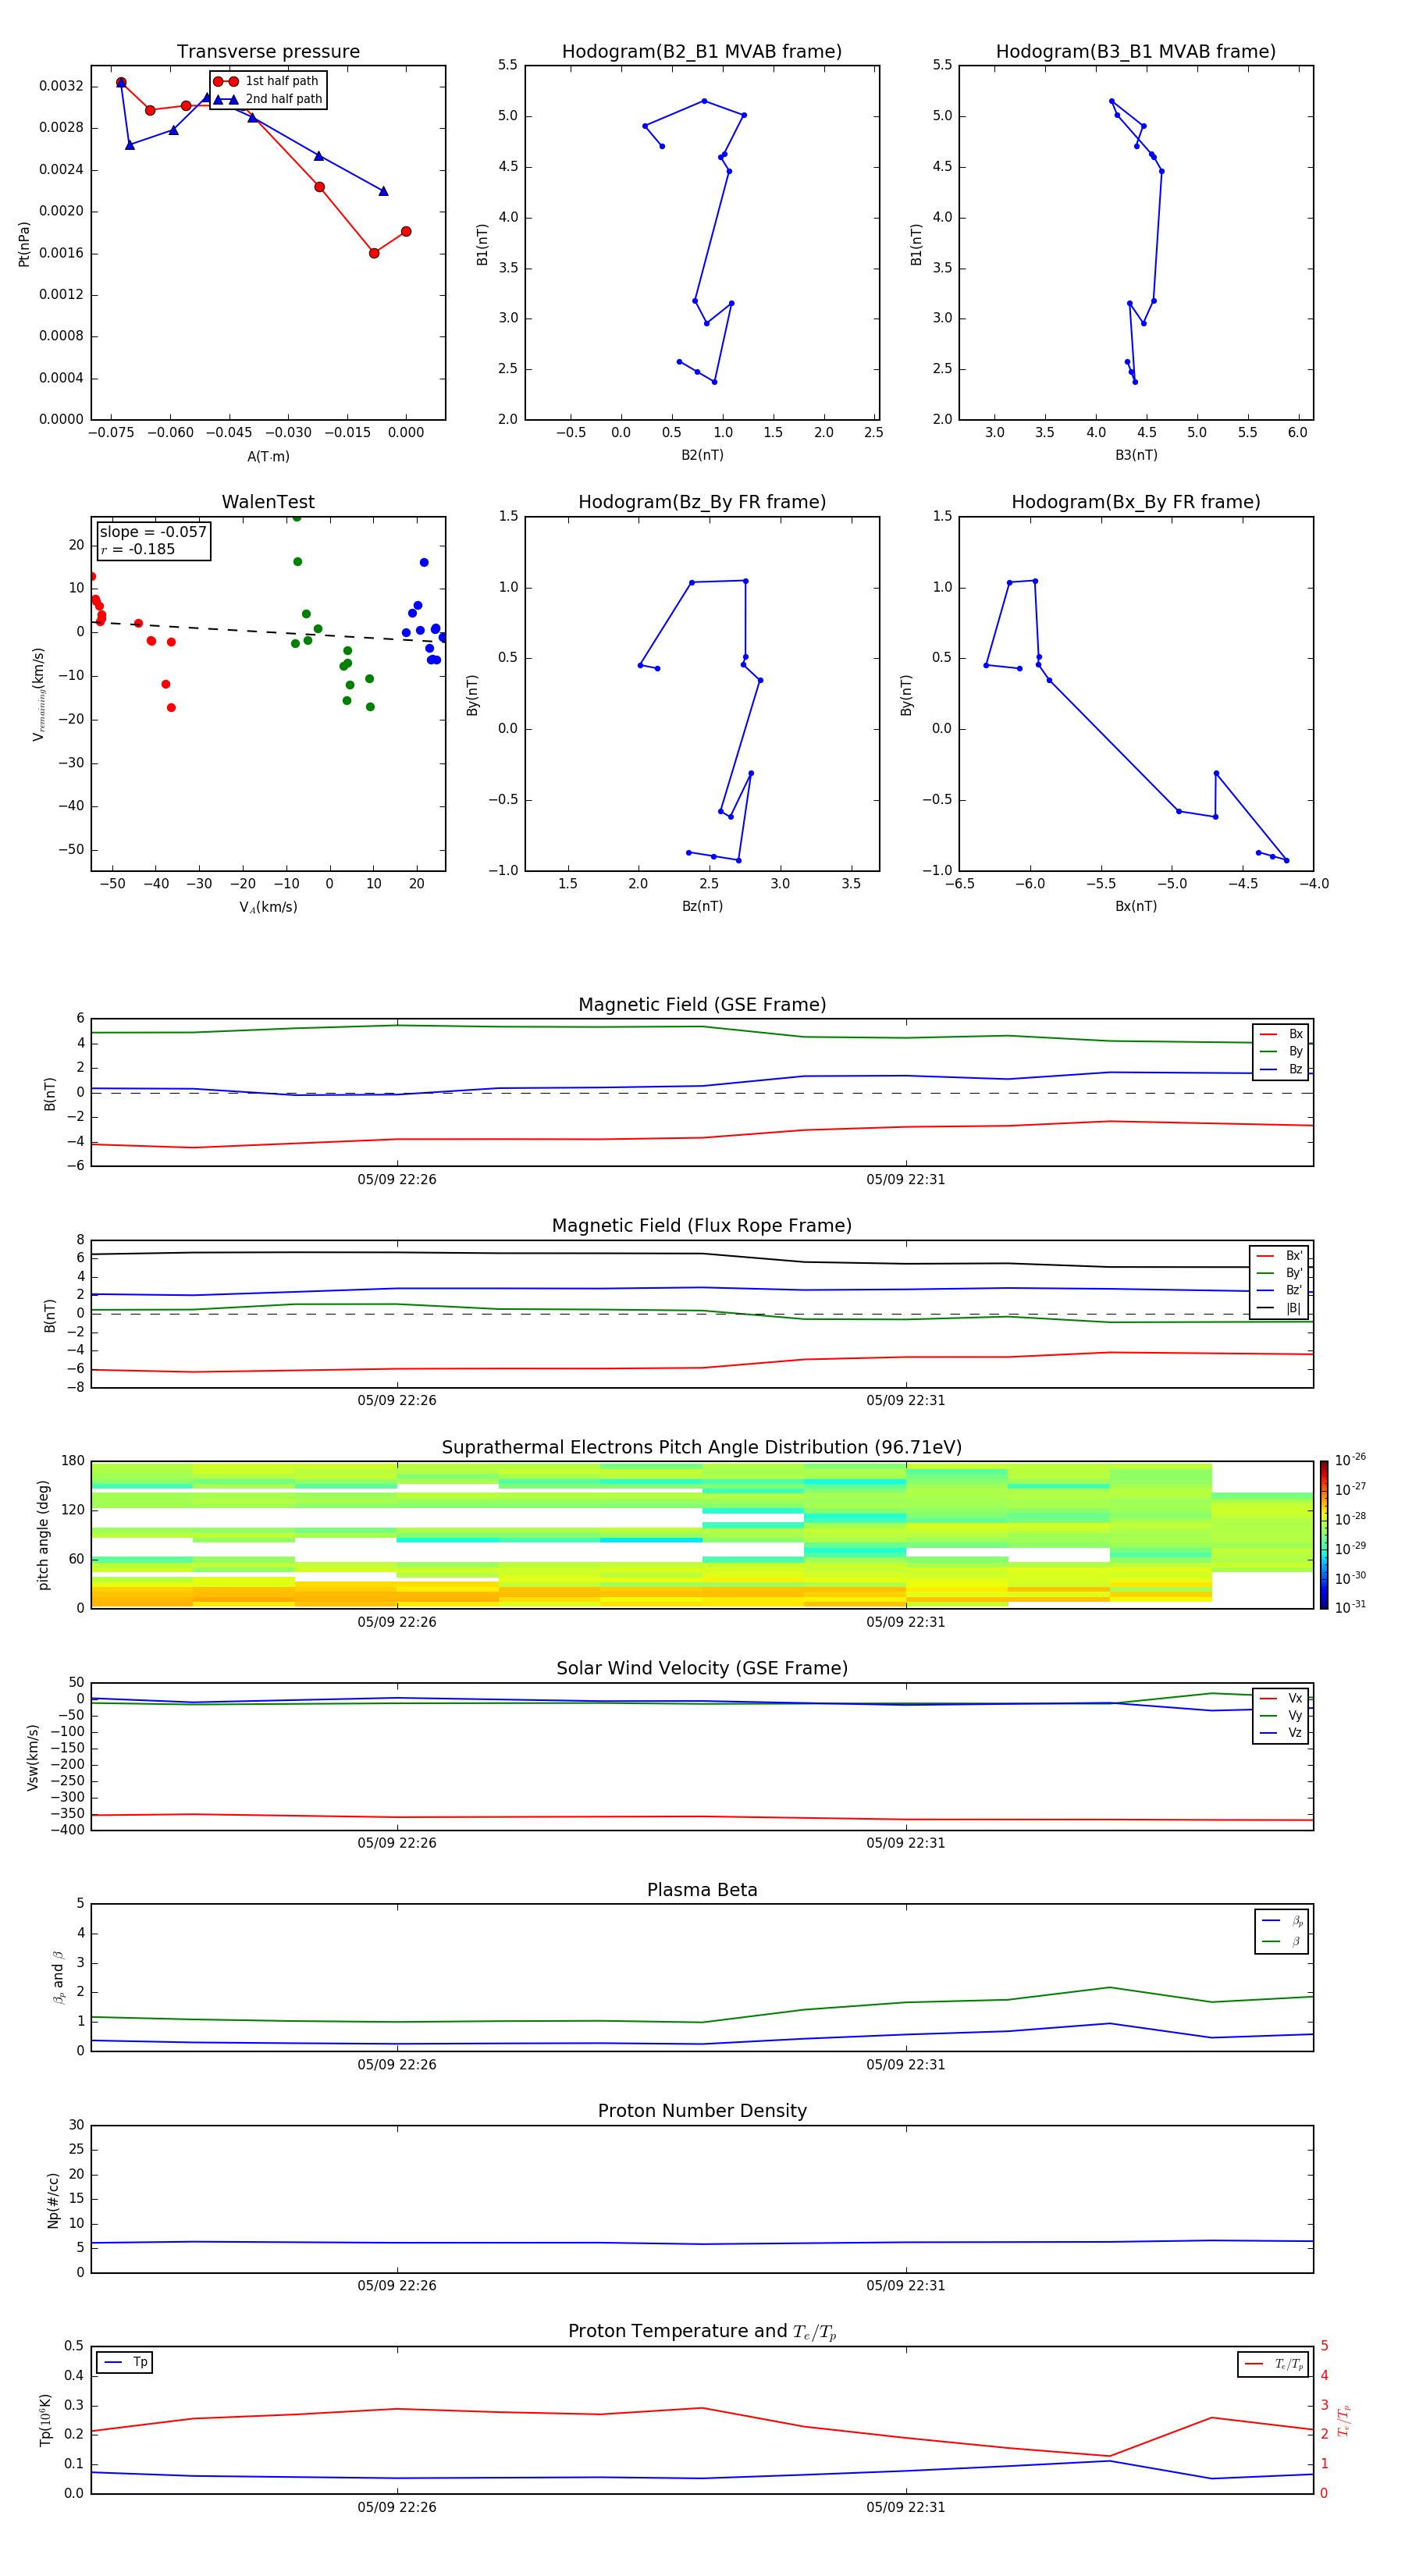
Task: Click the 'Proton Temperature and Te/Tp' title
Action: point(702,2331)
